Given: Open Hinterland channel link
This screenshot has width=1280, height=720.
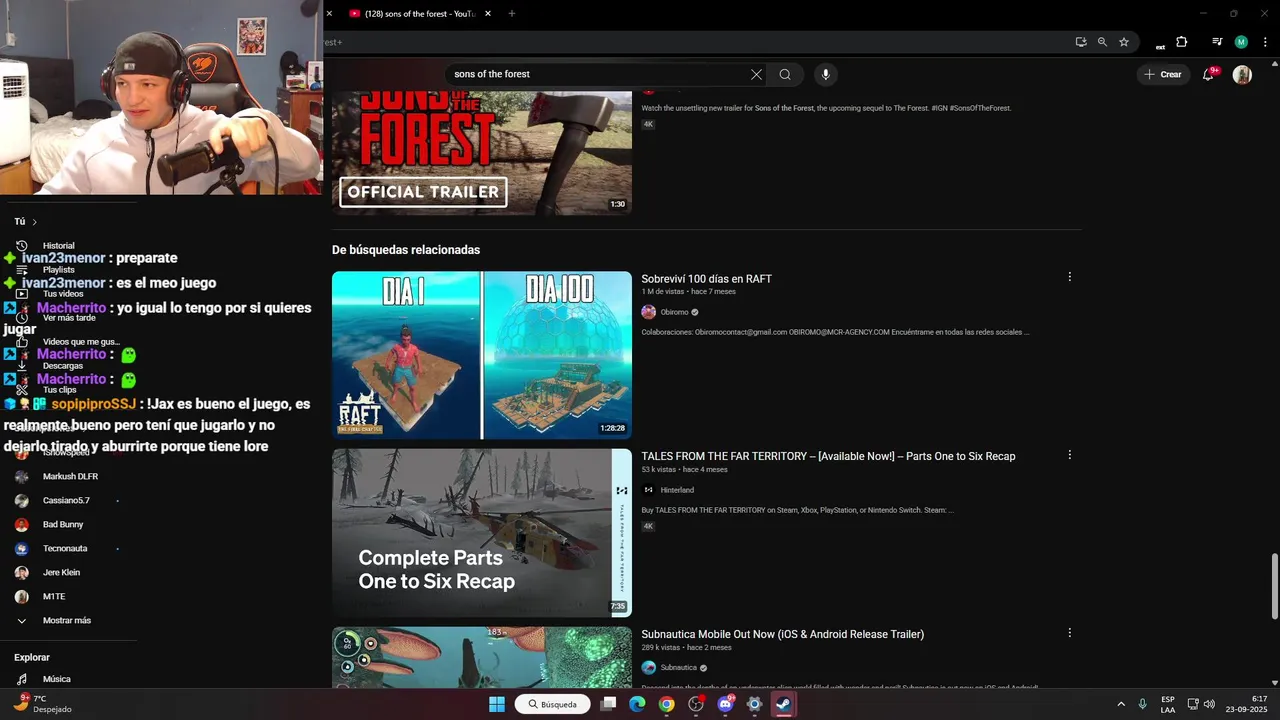Looking at the screenshot, I should pos(677,490).
